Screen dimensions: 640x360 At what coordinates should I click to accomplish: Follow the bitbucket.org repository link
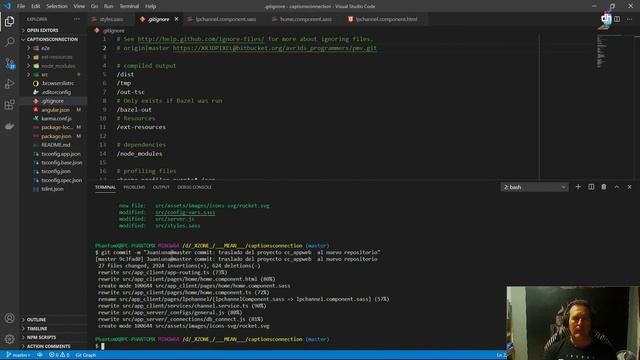(275, 48)
